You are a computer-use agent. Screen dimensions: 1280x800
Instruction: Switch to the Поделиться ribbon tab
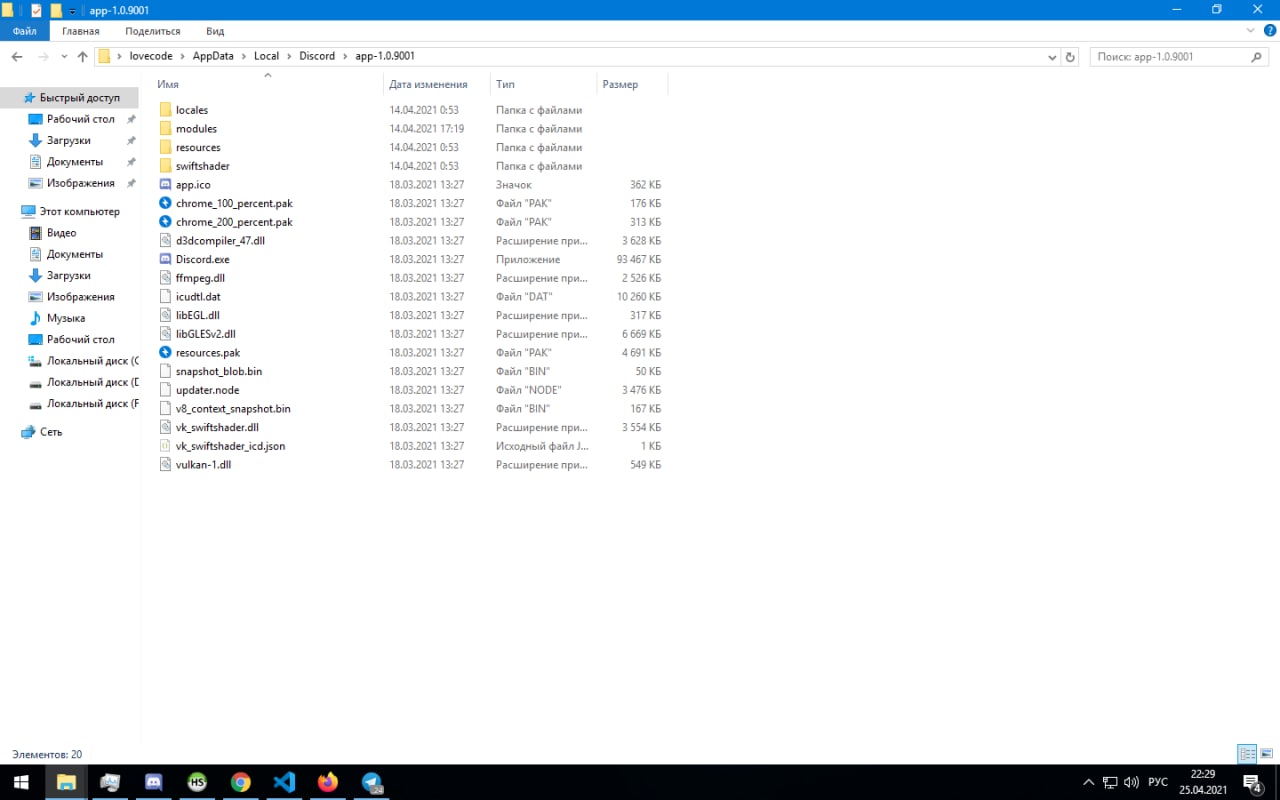(x=153, y=31)
